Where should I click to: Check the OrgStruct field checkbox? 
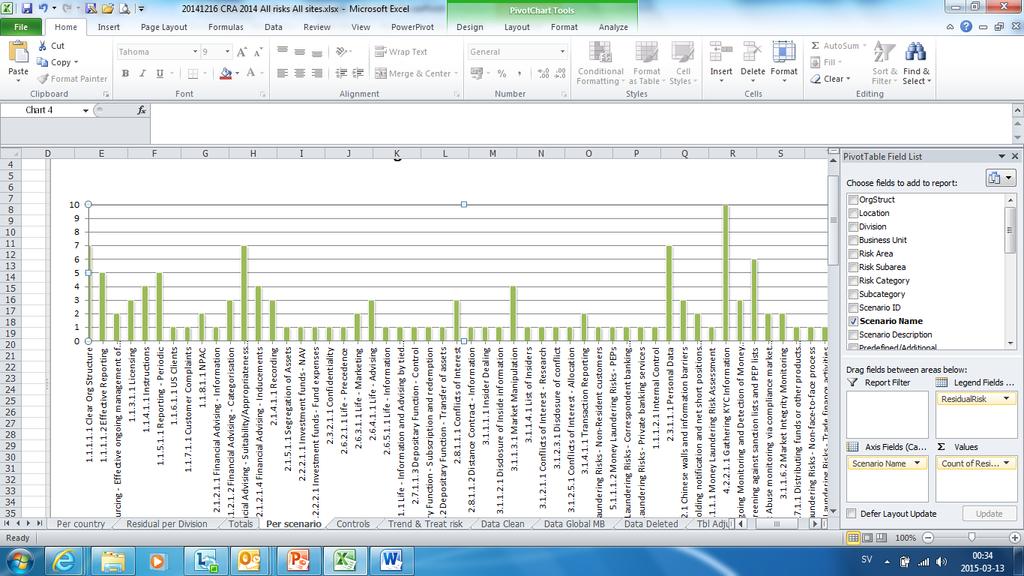pos(853,200)
